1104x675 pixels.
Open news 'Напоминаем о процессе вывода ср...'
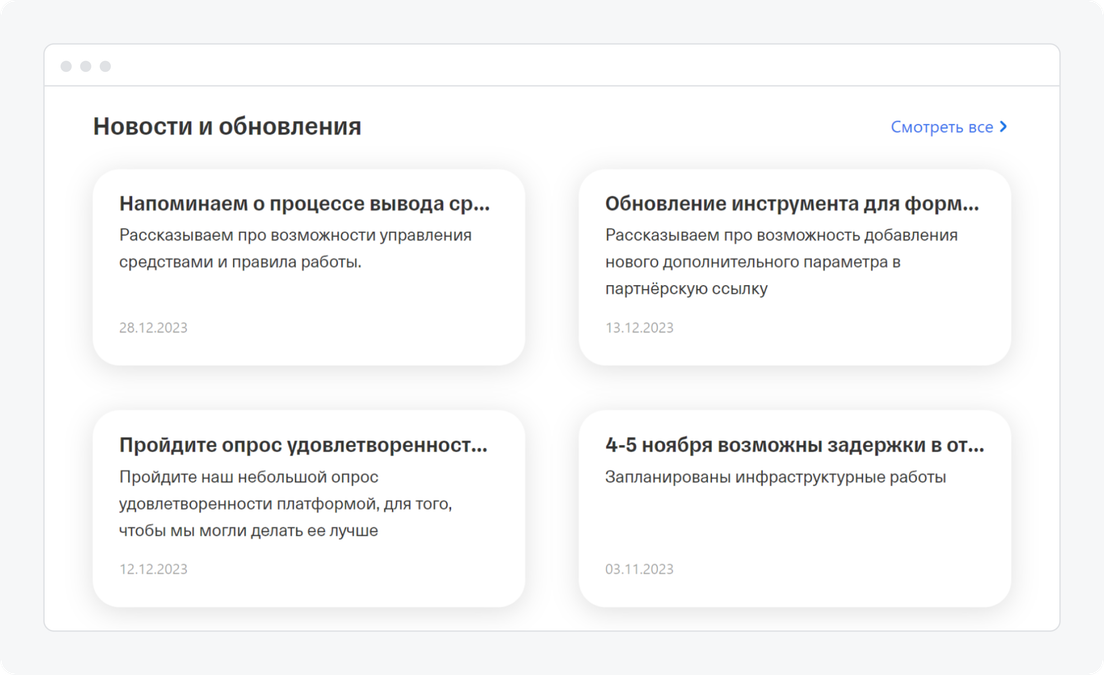[x=304, y=203]
